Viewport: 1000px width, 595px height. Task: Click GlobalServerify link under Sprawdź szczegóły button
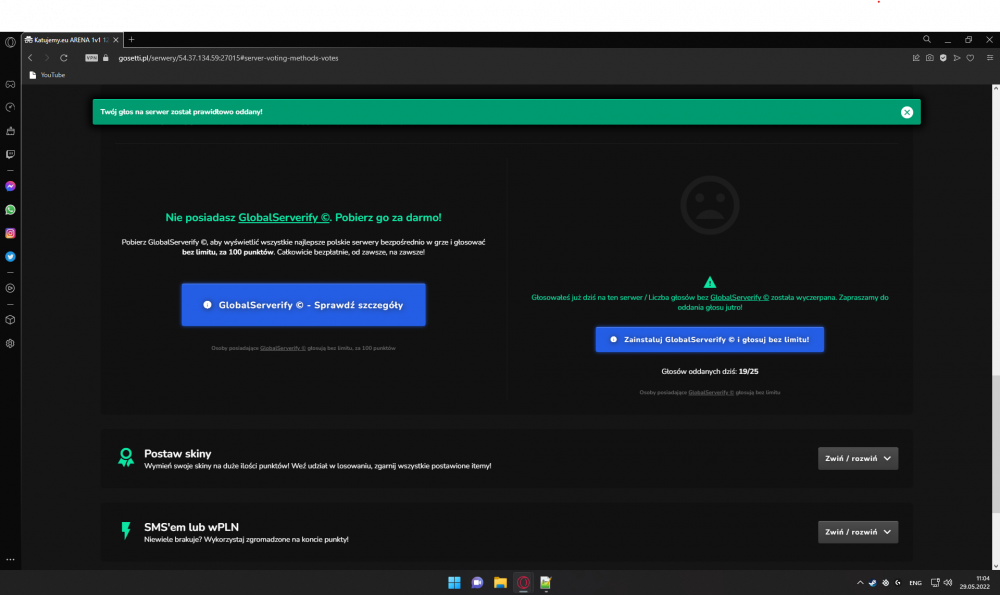283,348
